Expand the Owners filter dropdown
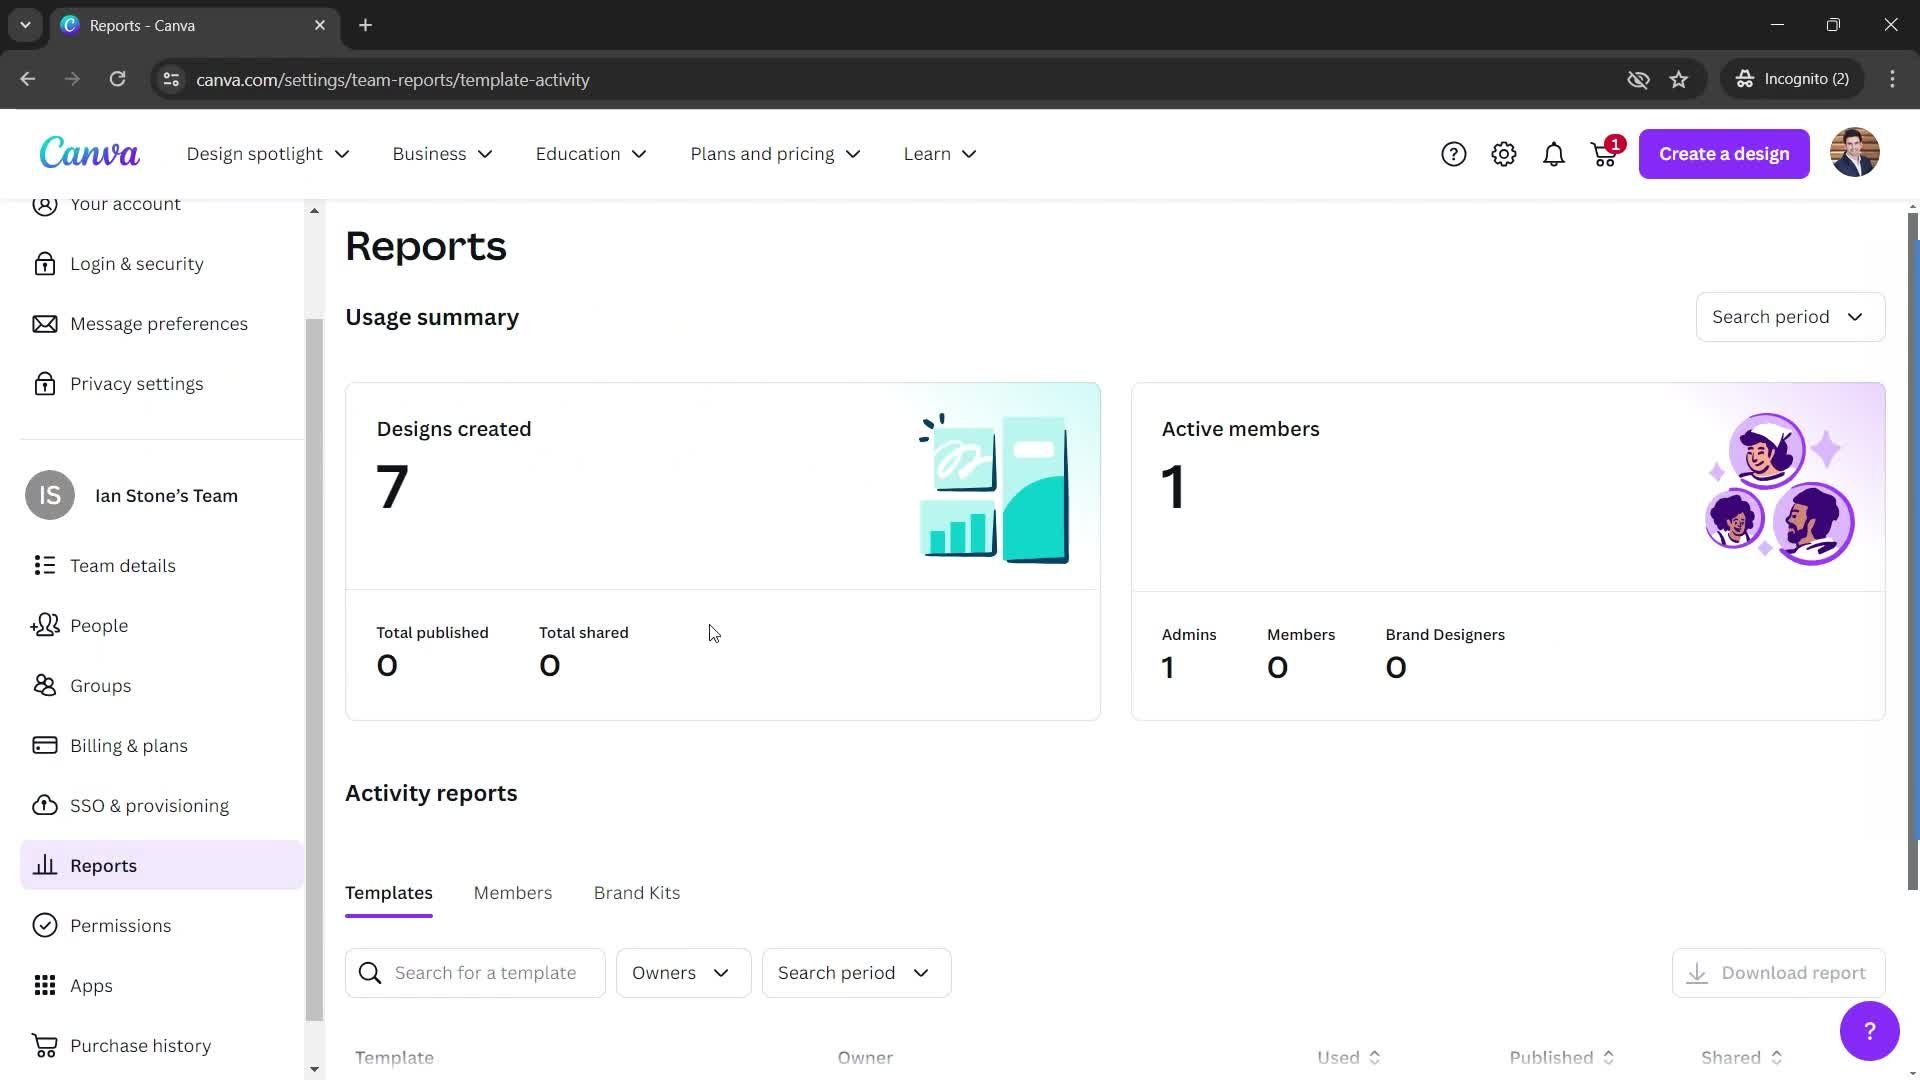The image size is (1920, 1080). 680,973
